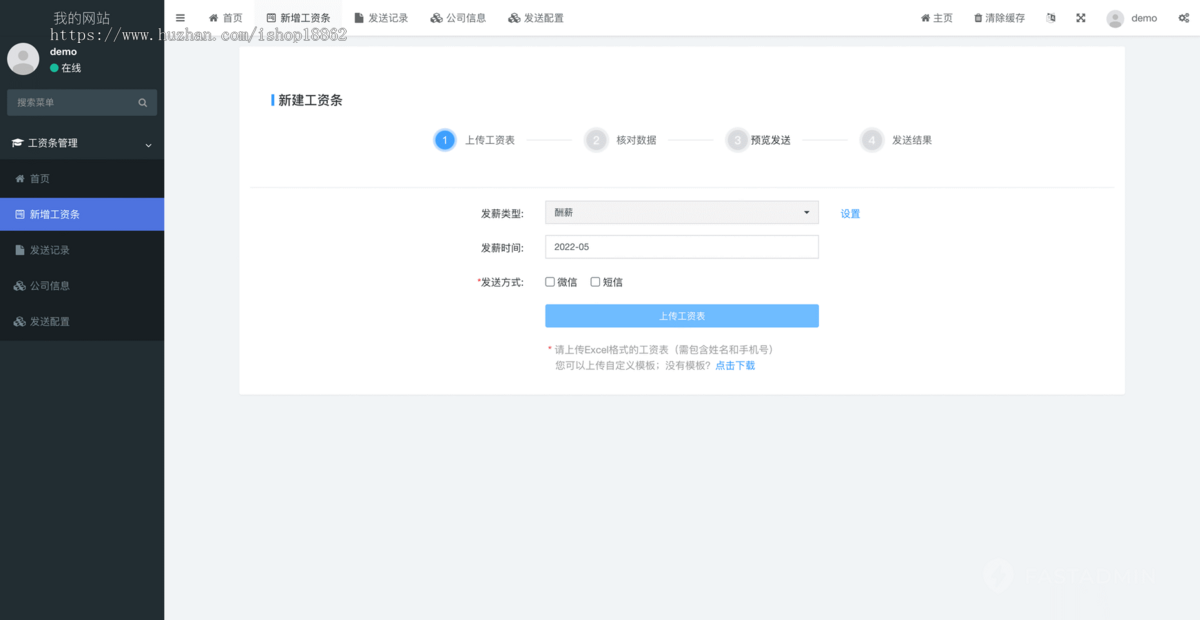
Task: Download the template via 点击下载 link
Action: point(735,365)
